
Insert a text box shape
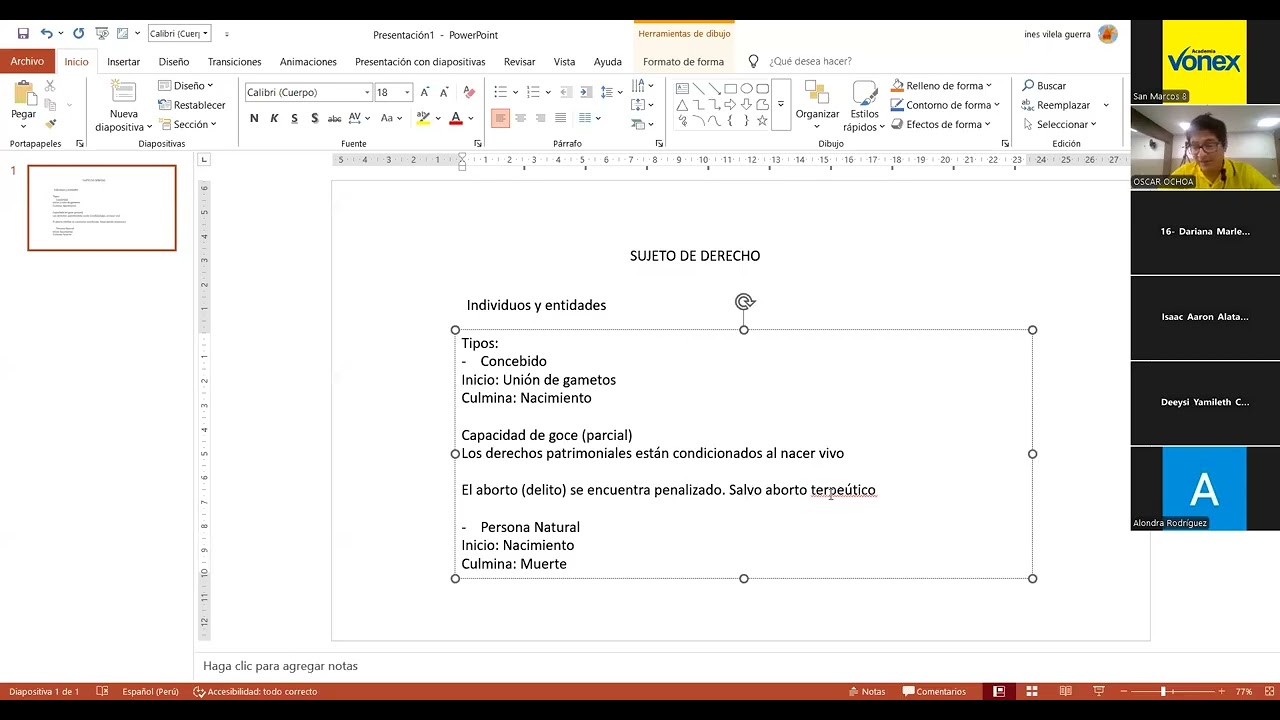pyautogui.click(x=682, y=88)
